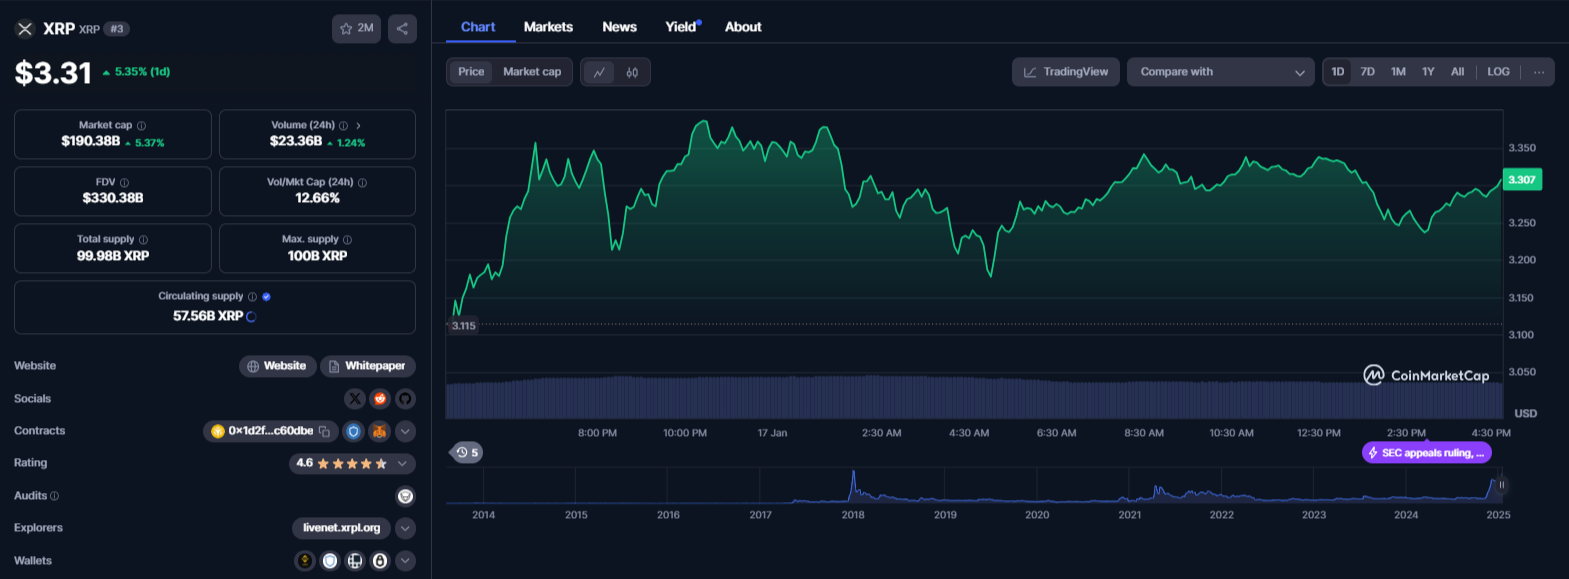1569x579 pixels.
Task: Open the Markets tab
Action: 548,27
